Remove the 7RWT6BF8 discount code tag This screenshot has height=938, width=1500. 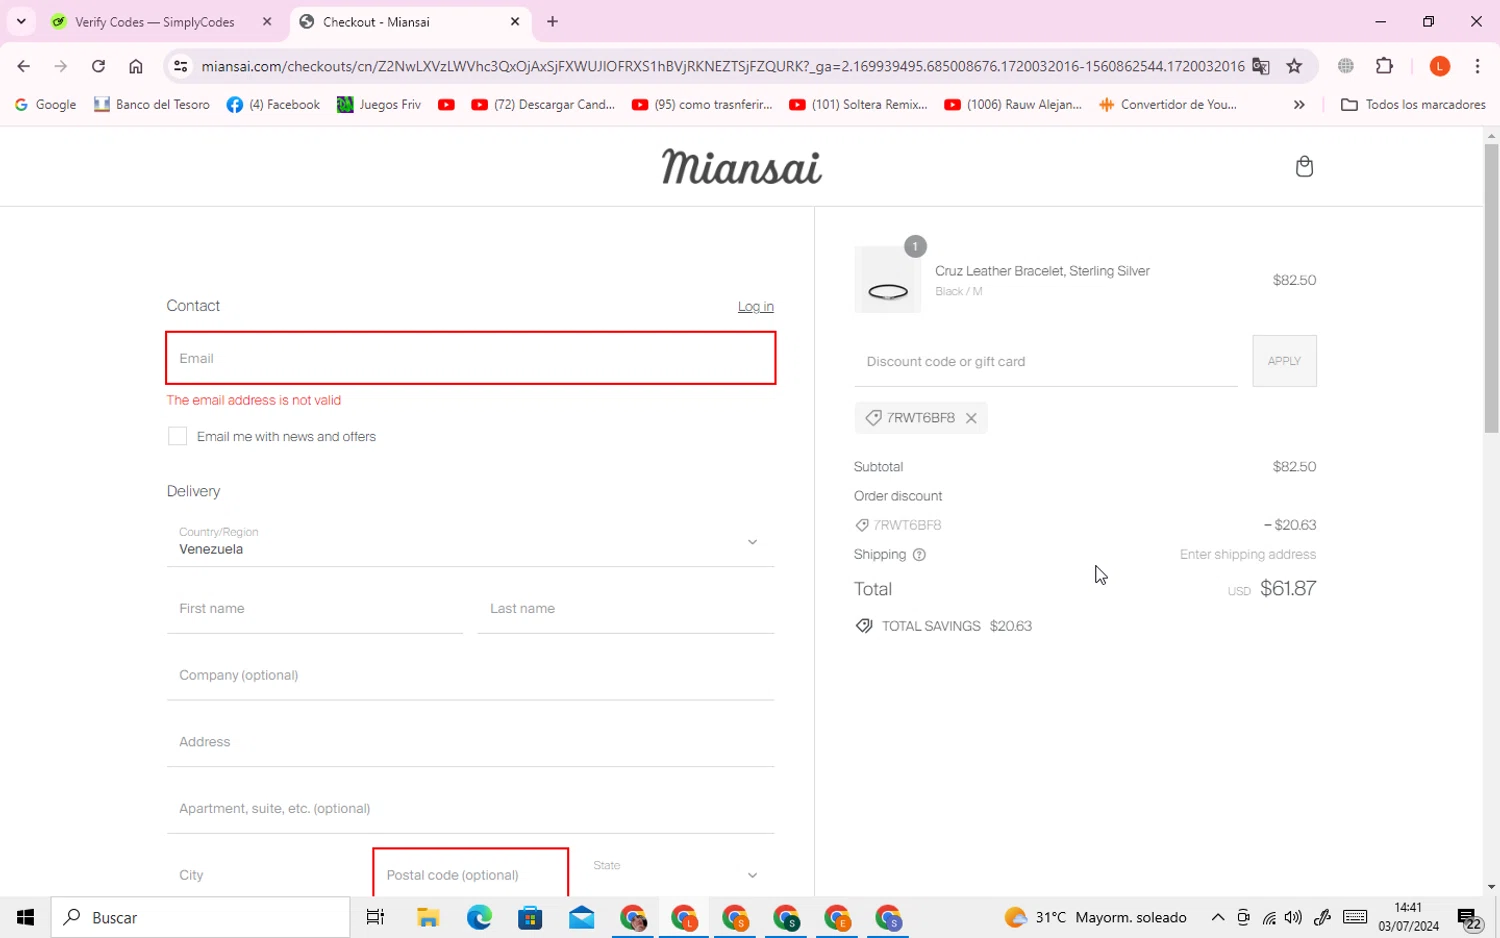(971, 418)
